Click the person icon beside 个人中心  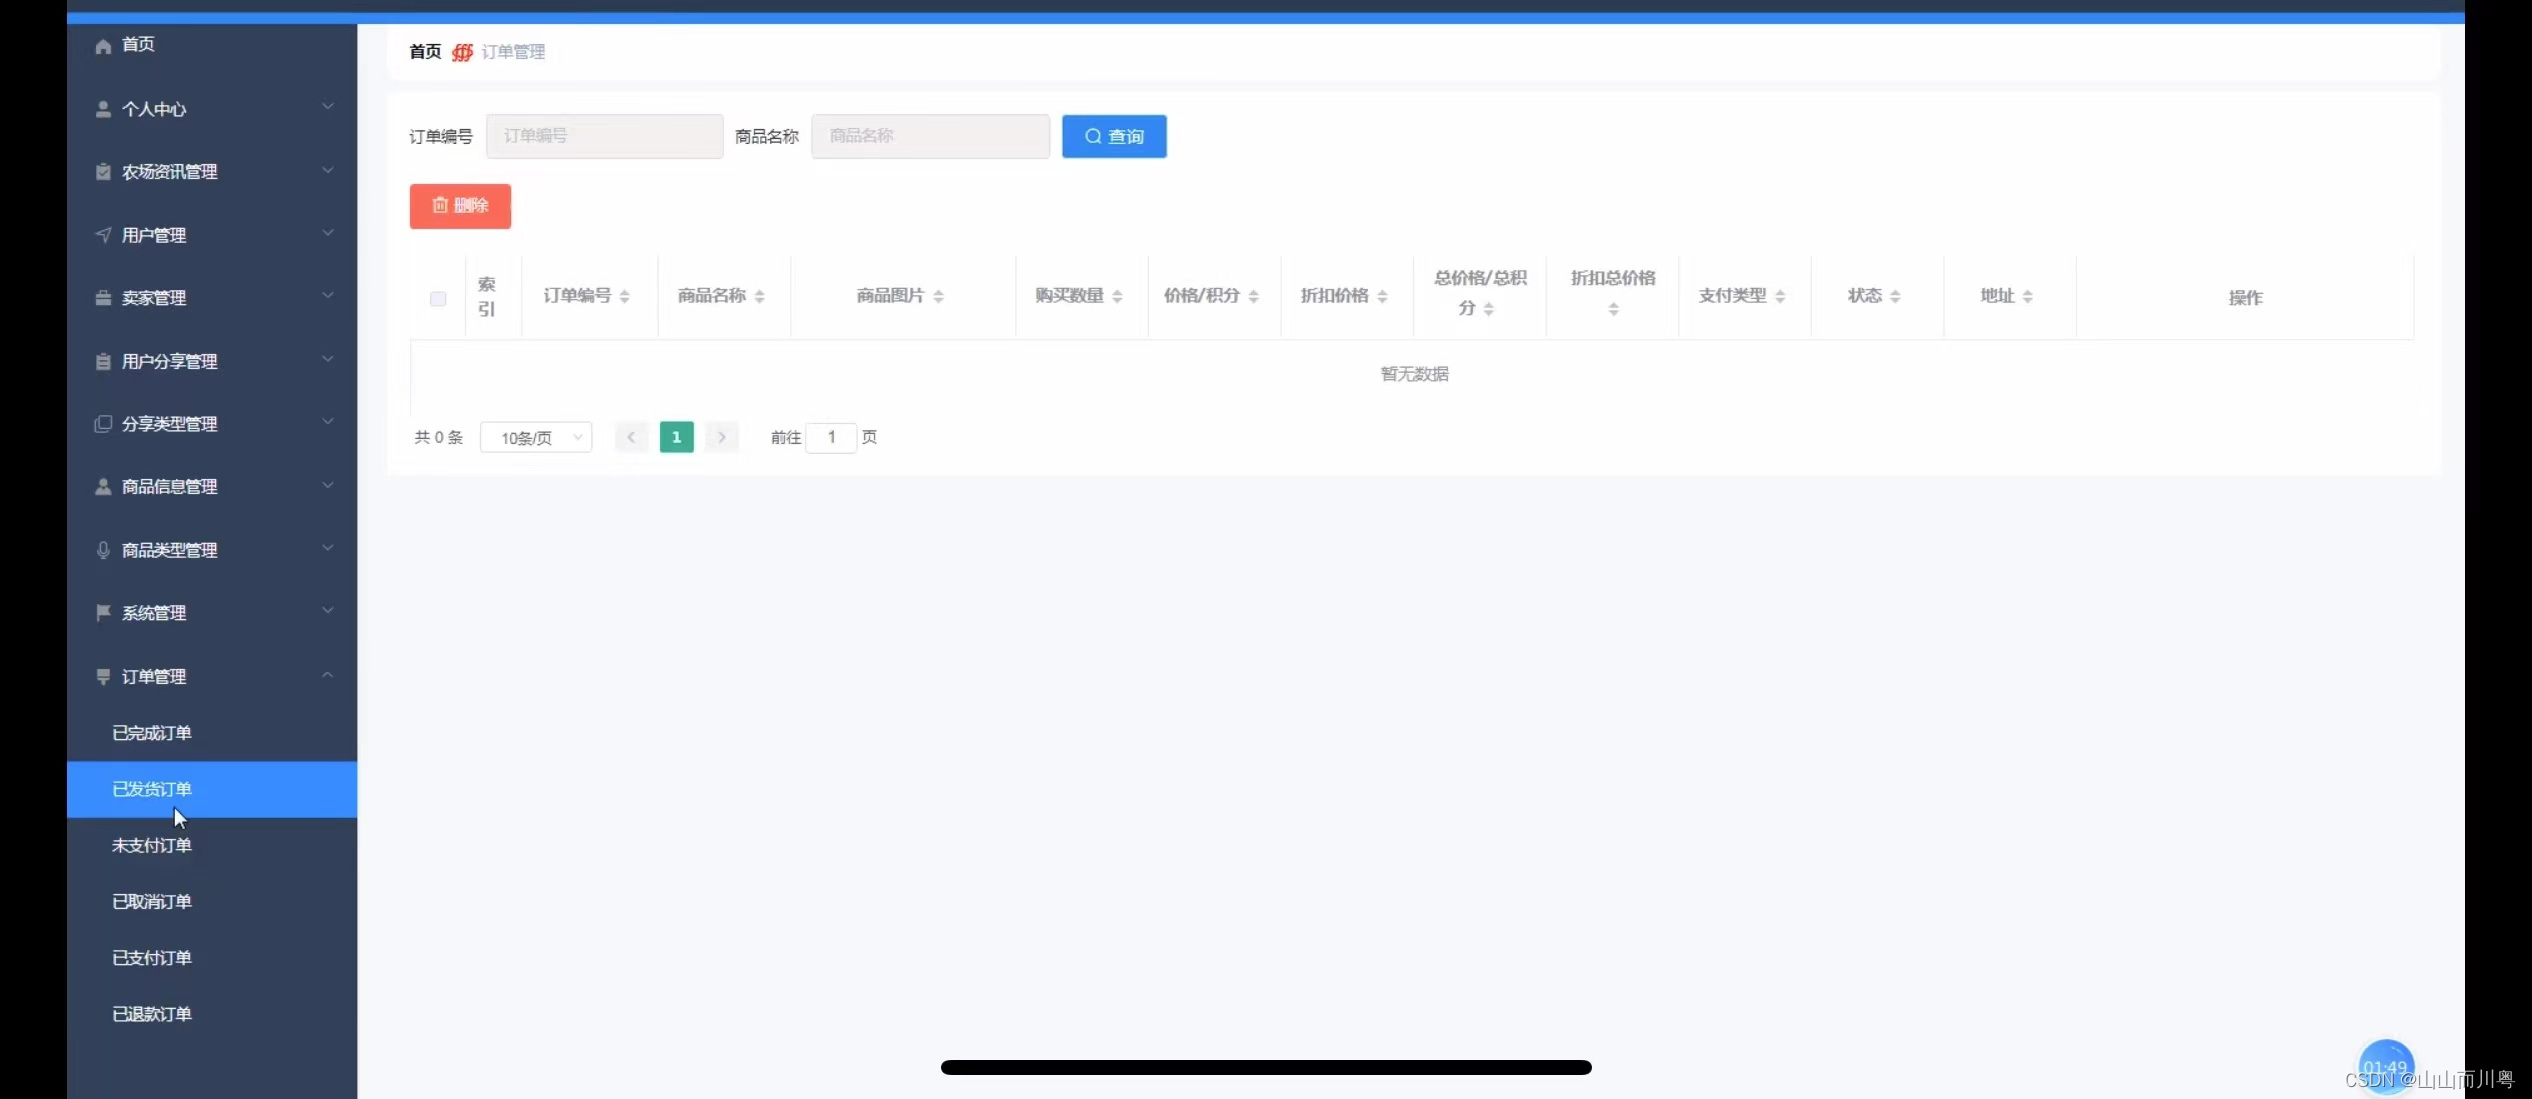(x=103, y=109)
